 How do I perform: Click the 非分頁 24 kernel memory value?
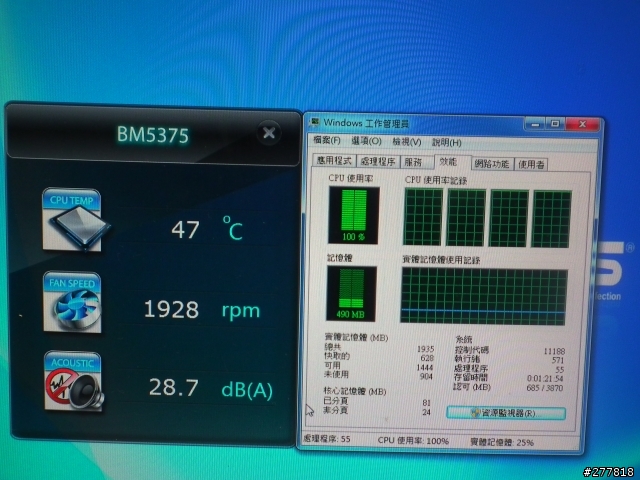[x=427, y=412]
